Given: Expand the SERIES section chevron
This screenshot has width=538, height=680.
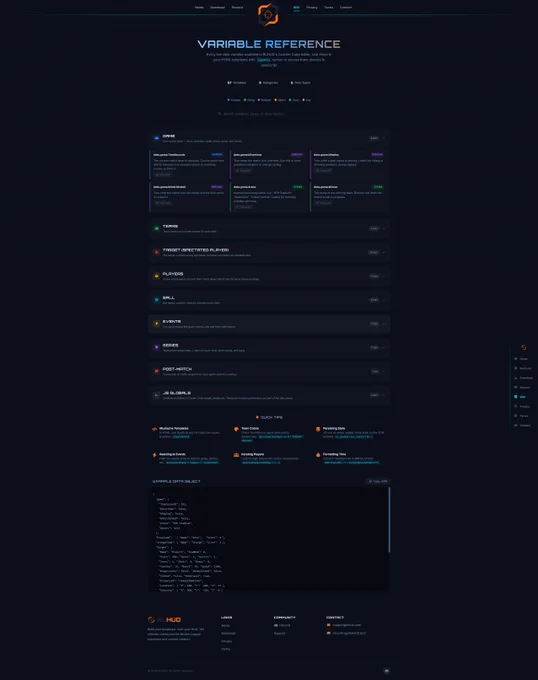Looking at the screenshot, I should (384, 348).
